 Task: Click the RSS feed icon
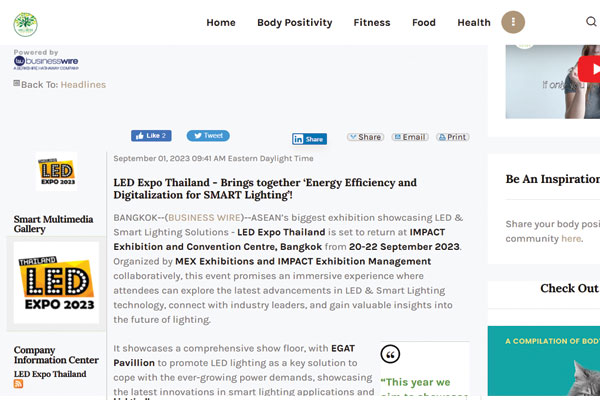18,384
